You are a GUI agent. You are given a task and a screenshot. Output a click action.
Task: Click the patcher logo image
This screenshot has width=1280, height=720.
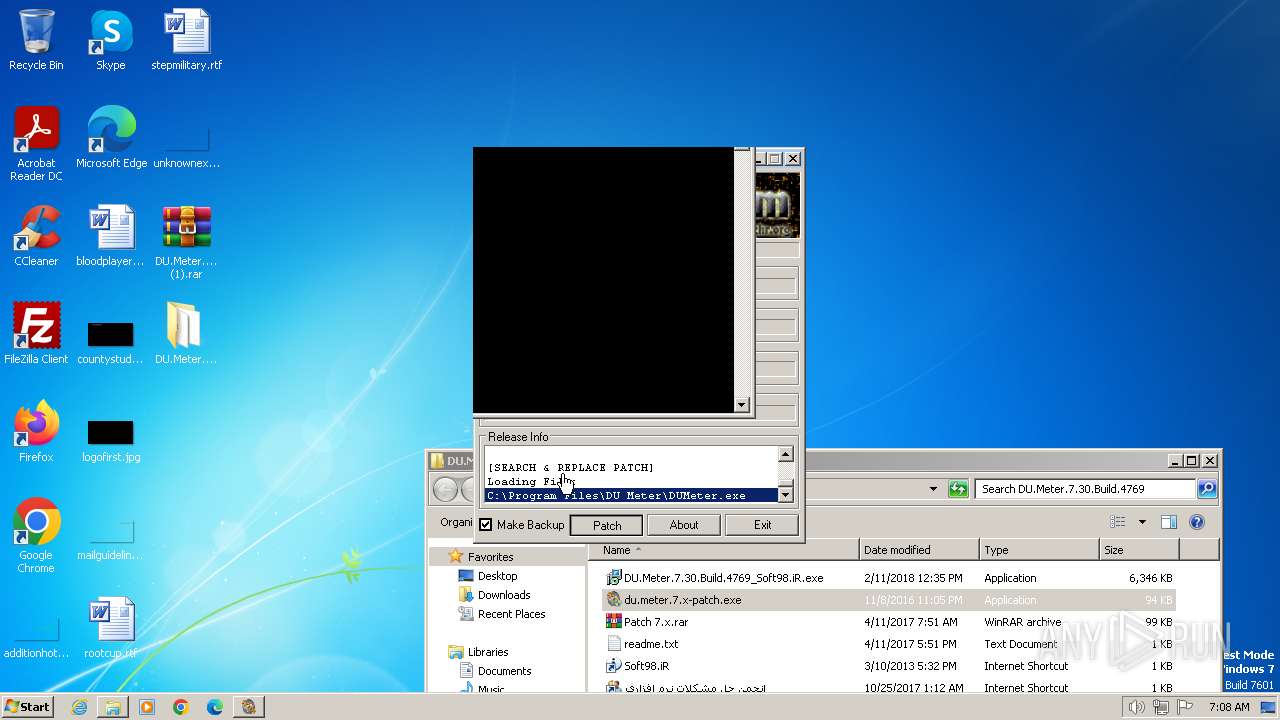777,205
